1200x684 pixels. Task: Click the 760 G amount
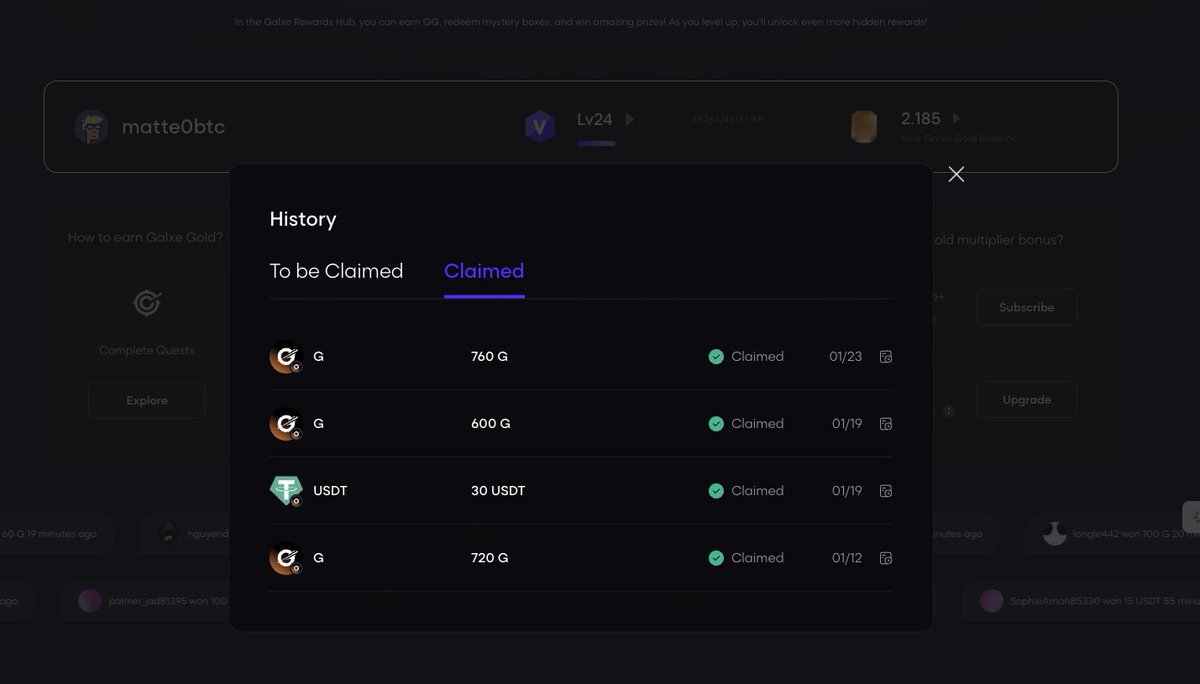point(489,357)
